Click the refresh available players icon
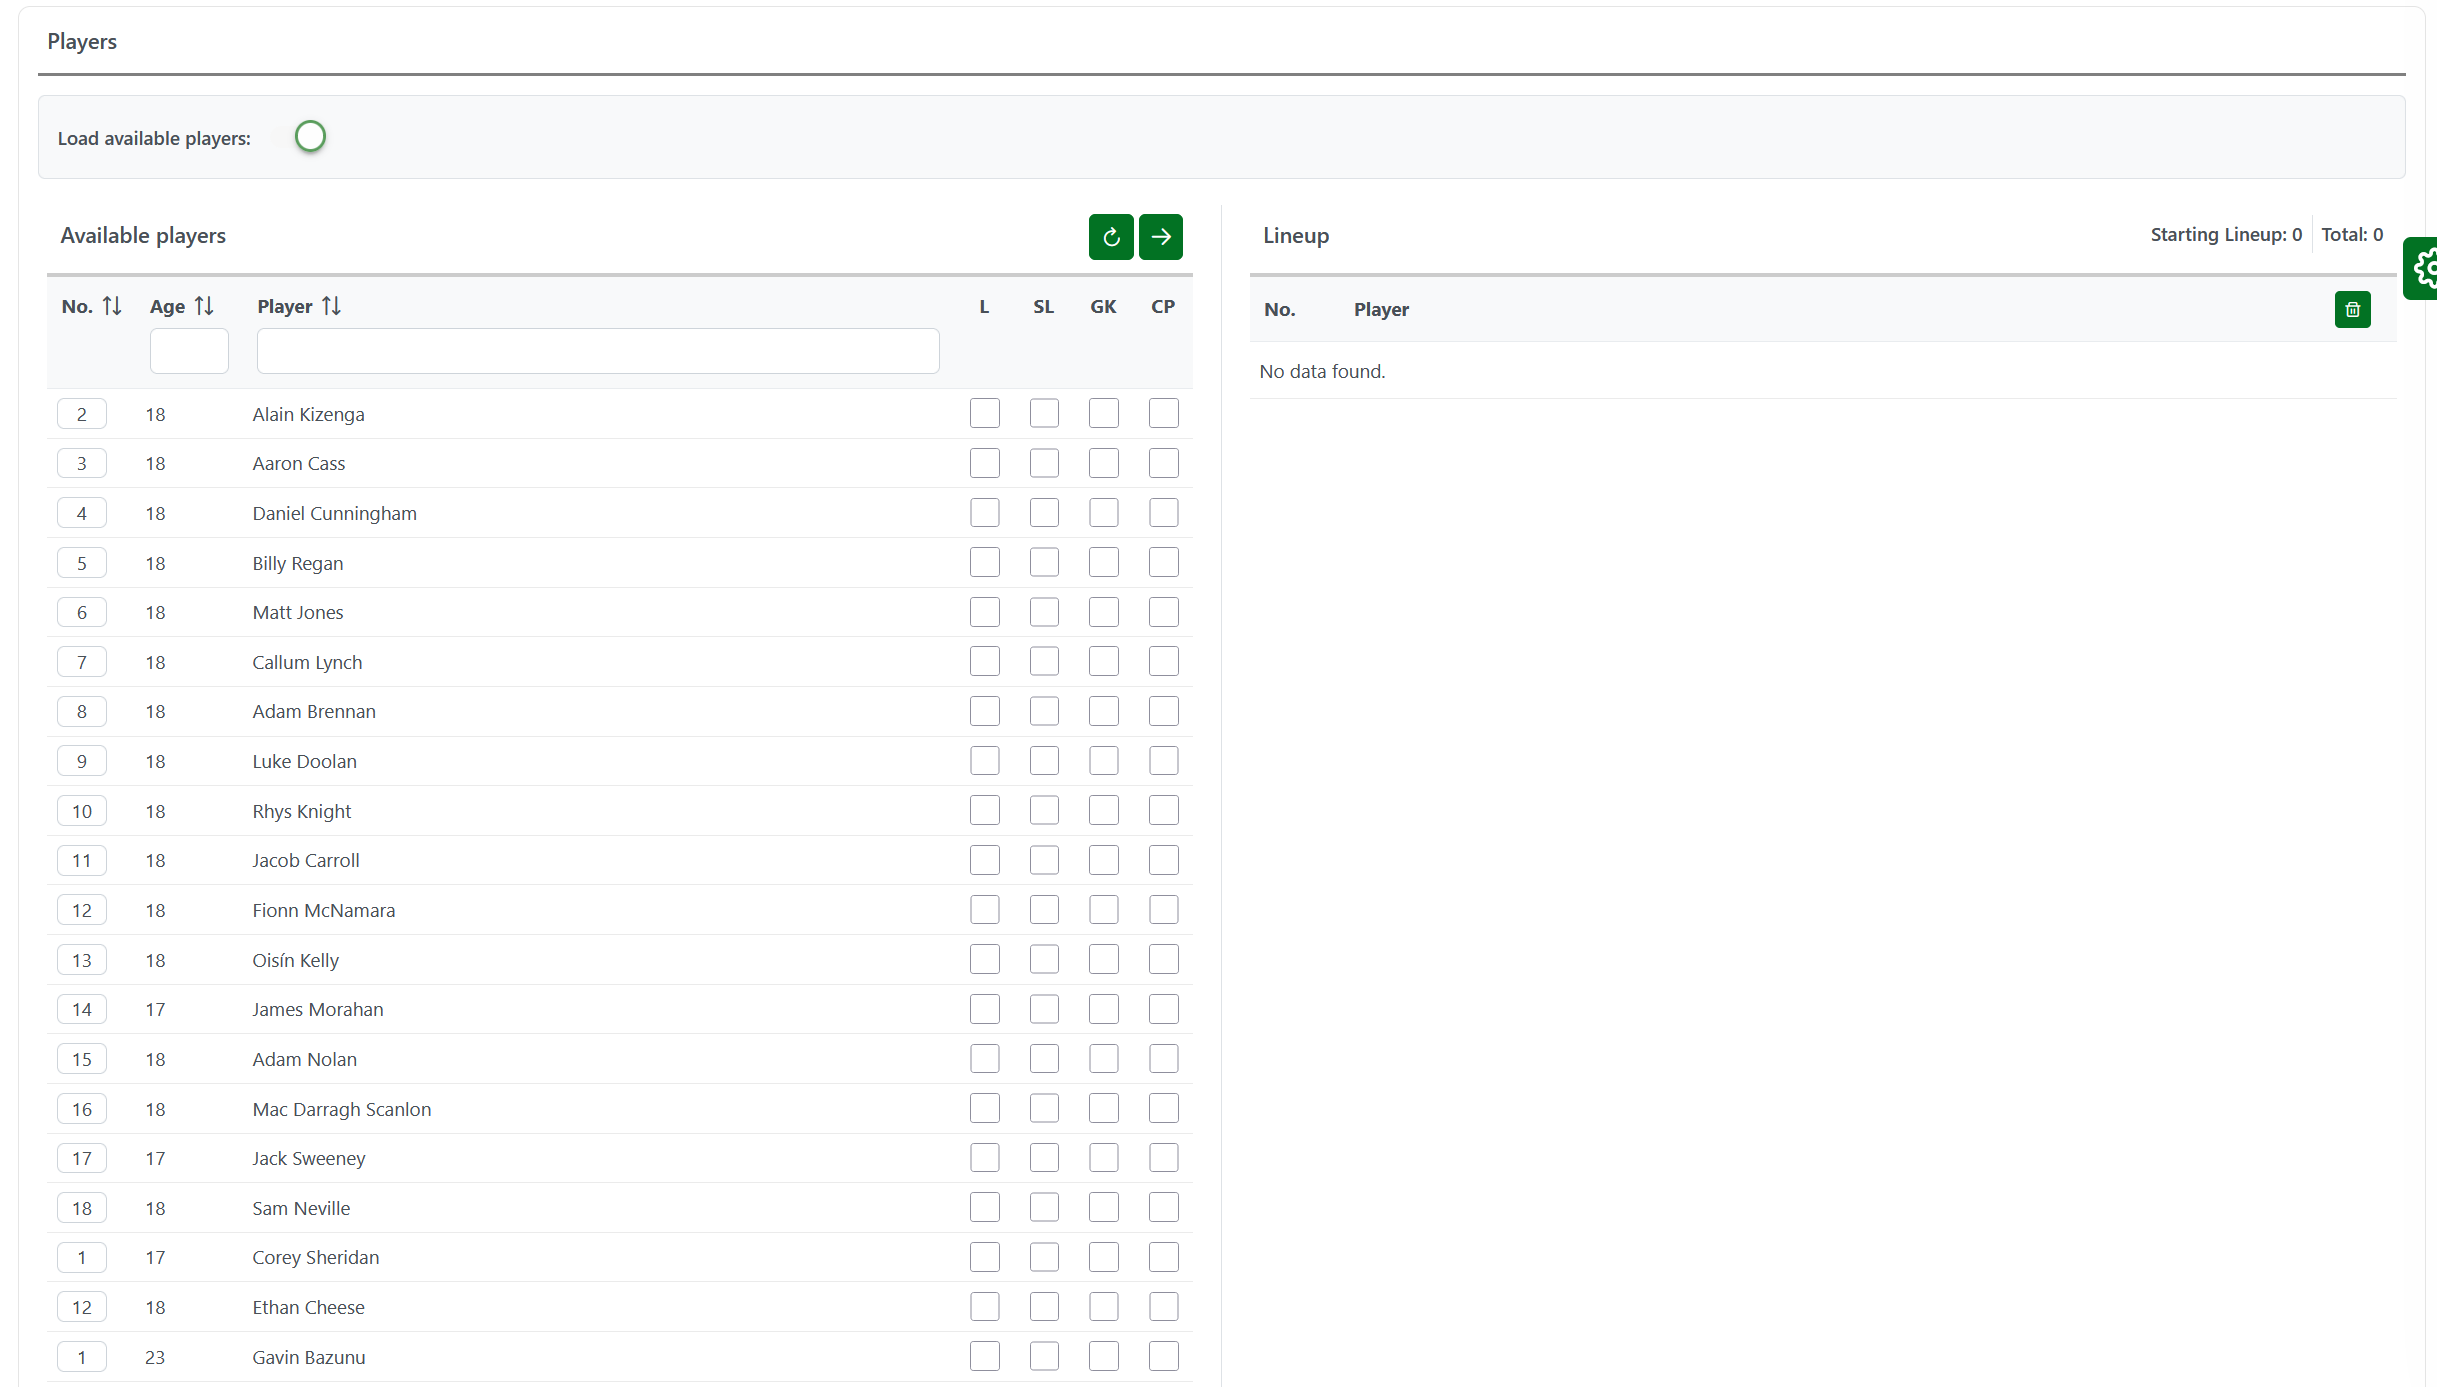2437x1387 pixels. click(1110, 237)
